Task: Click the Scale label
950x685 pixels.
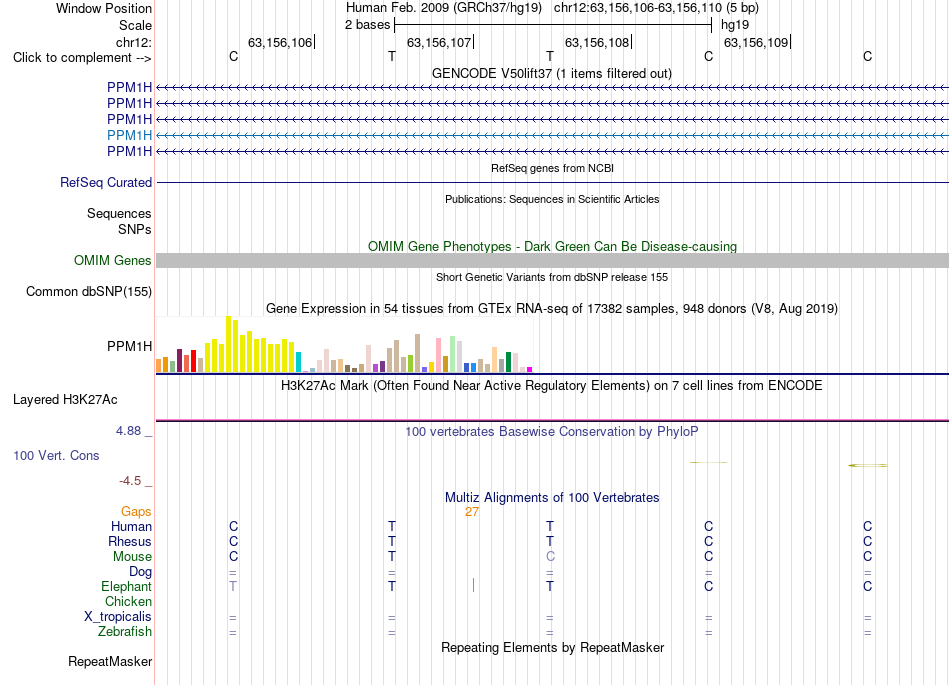Action: 135,25
